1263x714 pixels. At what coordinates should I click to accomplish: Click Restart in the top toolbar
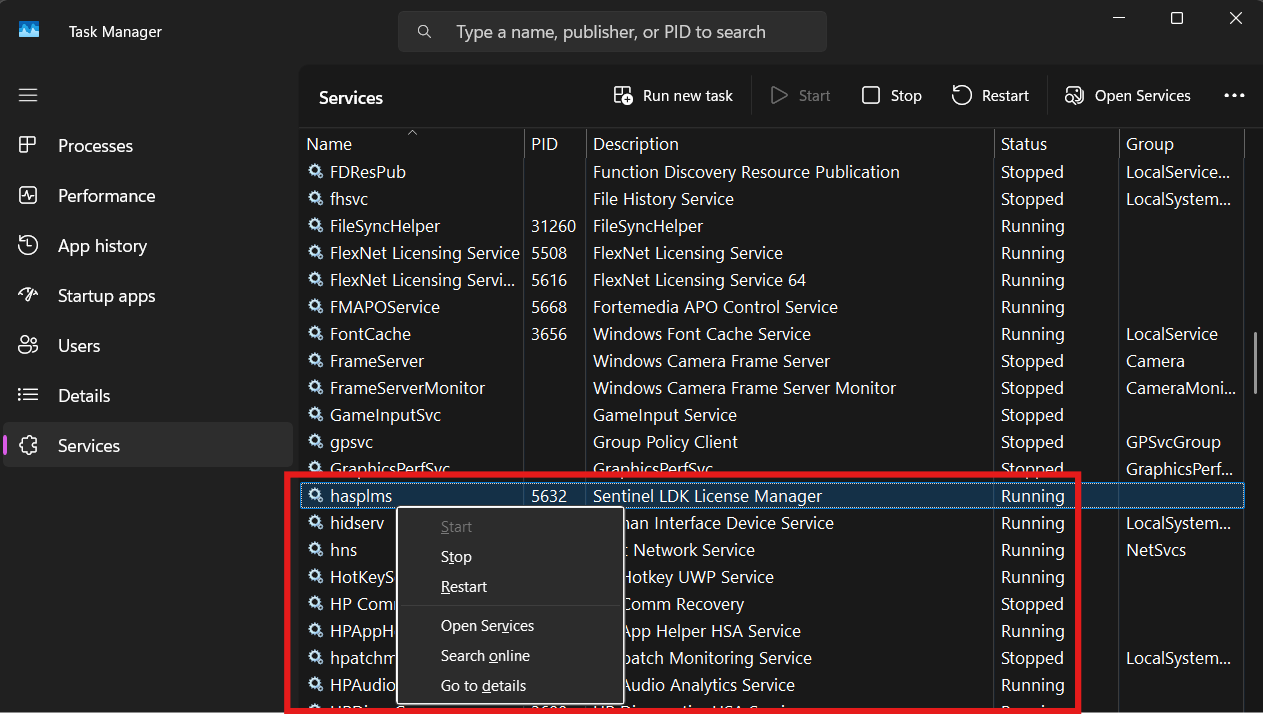pos(990,96)
